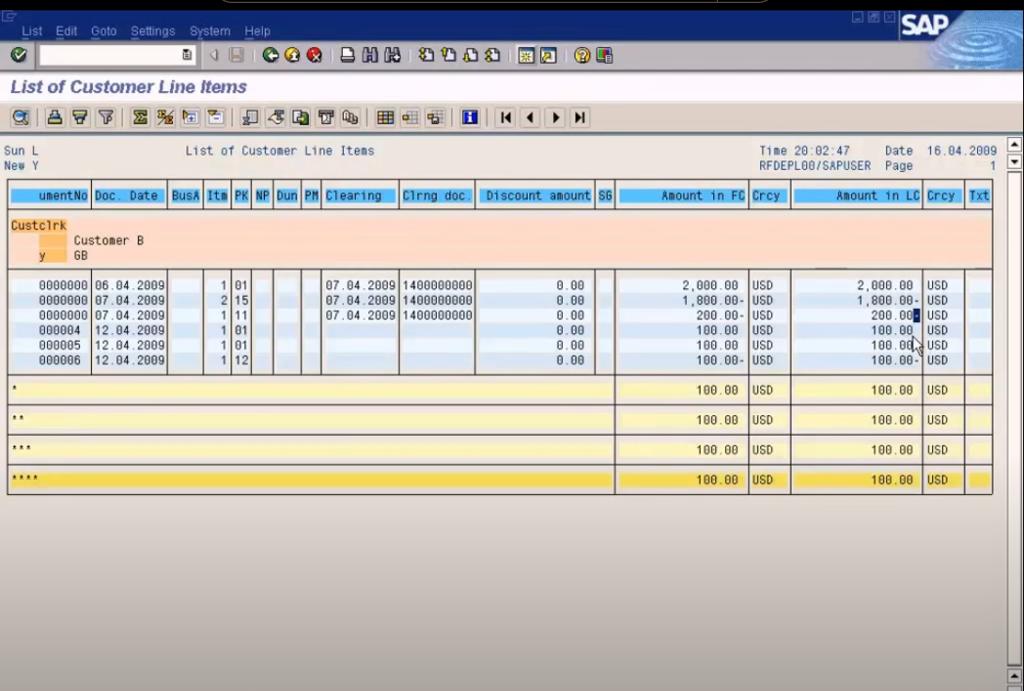Click the ABC analysis icon
1024x691 pixels.
351,118
